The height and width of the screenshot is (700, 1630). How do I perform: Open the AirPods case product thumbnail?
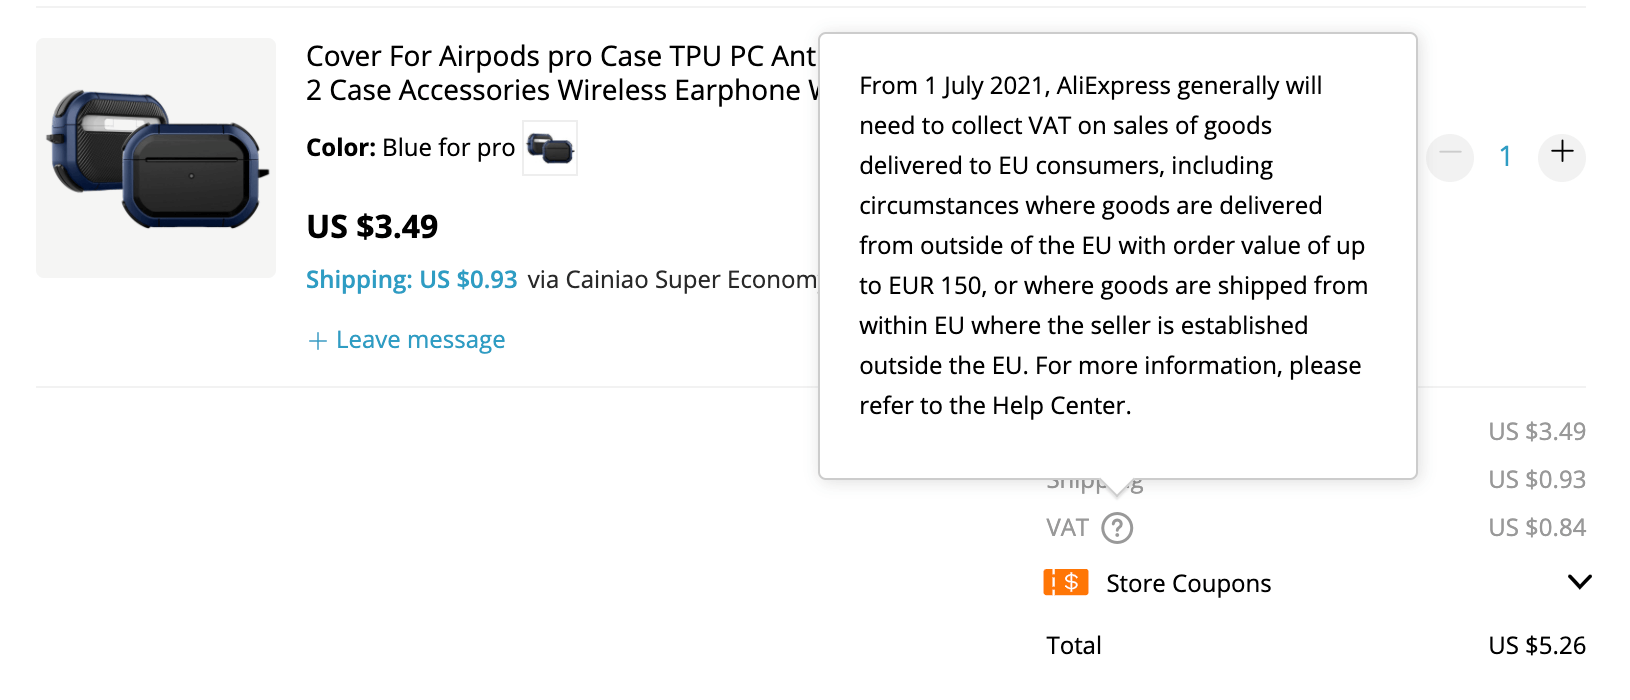pyautogui.click(x=156, y=158)
